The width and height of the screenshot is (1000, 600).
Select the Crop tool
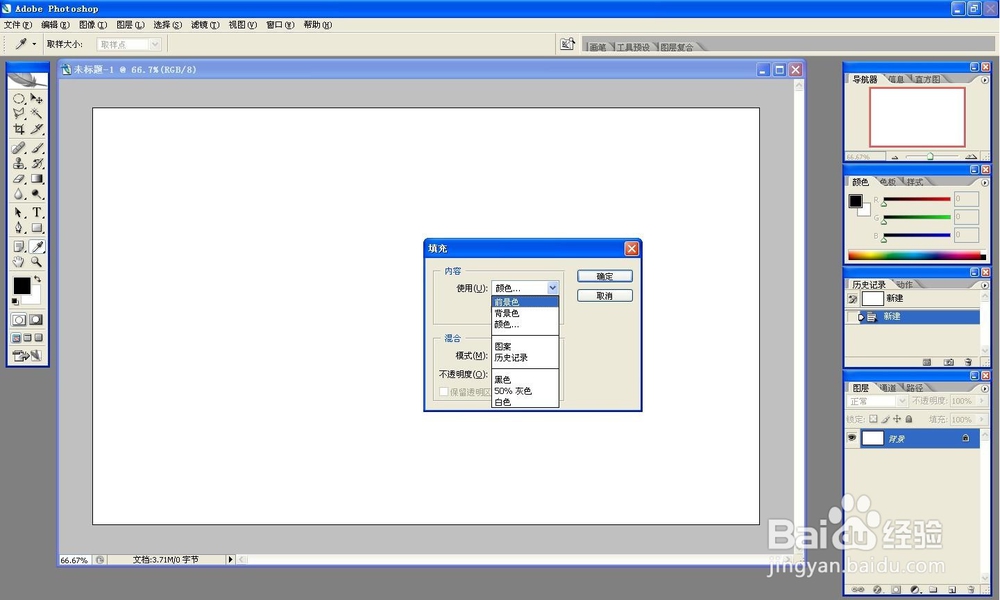19,129
